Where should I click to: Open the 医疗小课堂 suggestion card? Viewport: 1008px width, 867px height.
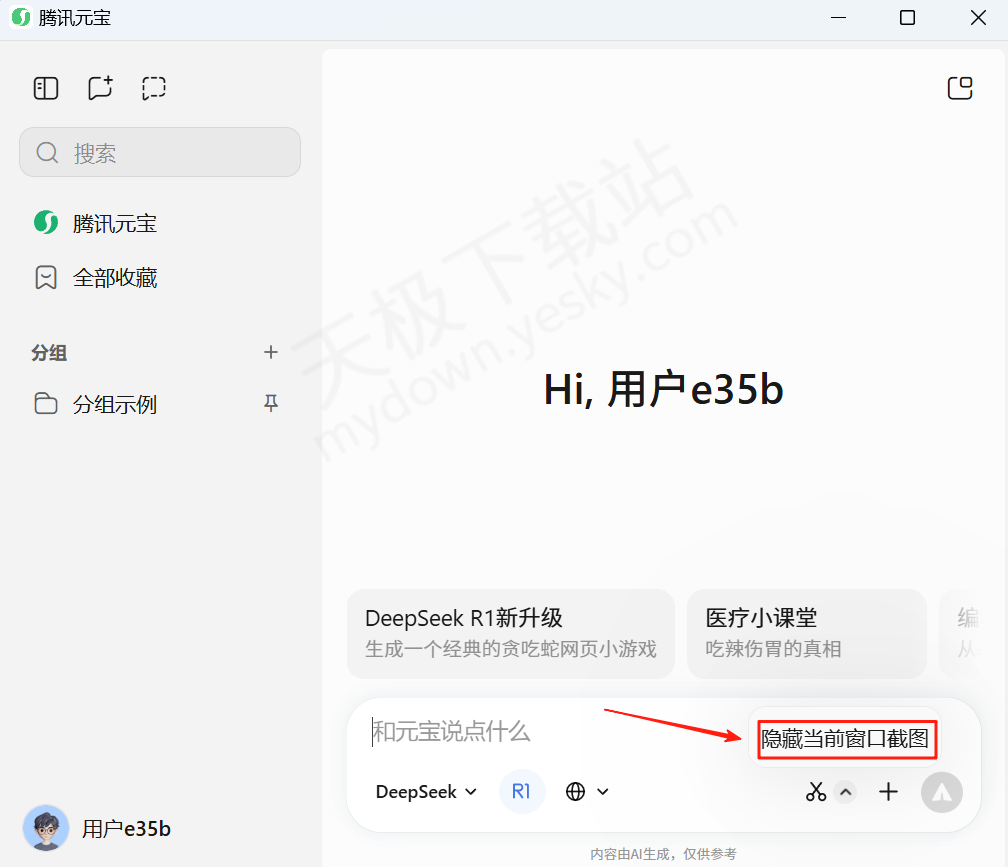[806, 634]
